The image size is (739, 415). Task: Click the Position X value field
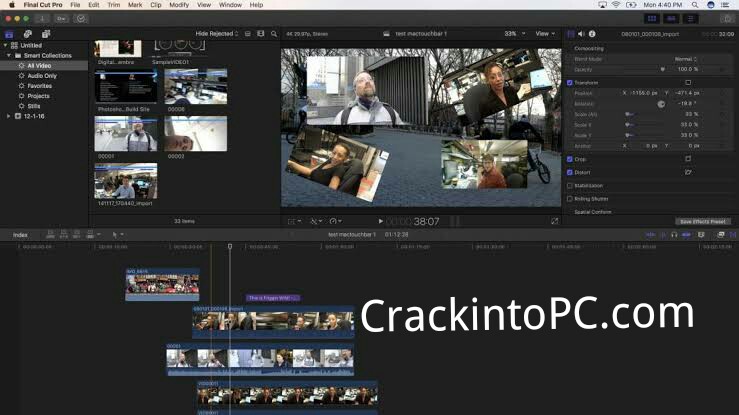click(643, 93)
